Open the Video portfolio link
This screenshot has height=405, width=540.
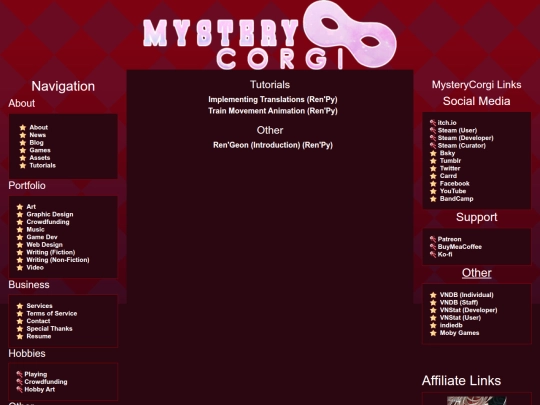click(35, 267)
